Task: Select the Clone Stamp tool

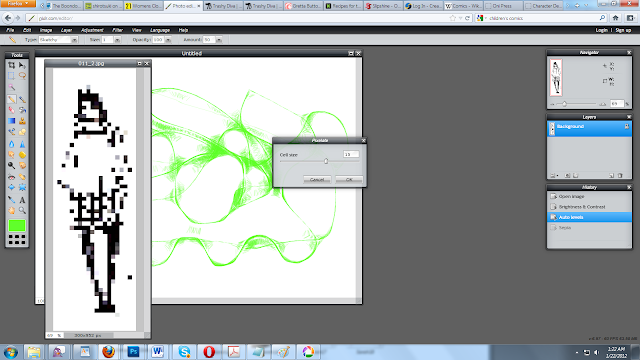Action: (x=22, y=121)
